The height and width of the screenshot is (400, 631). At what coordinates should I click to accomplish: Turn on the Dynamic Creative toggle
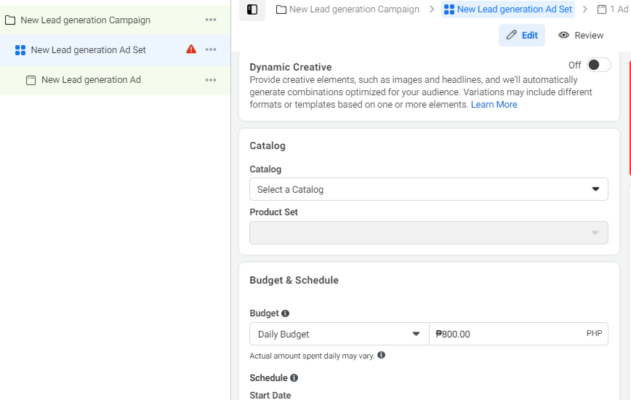(x=598, y=65)
